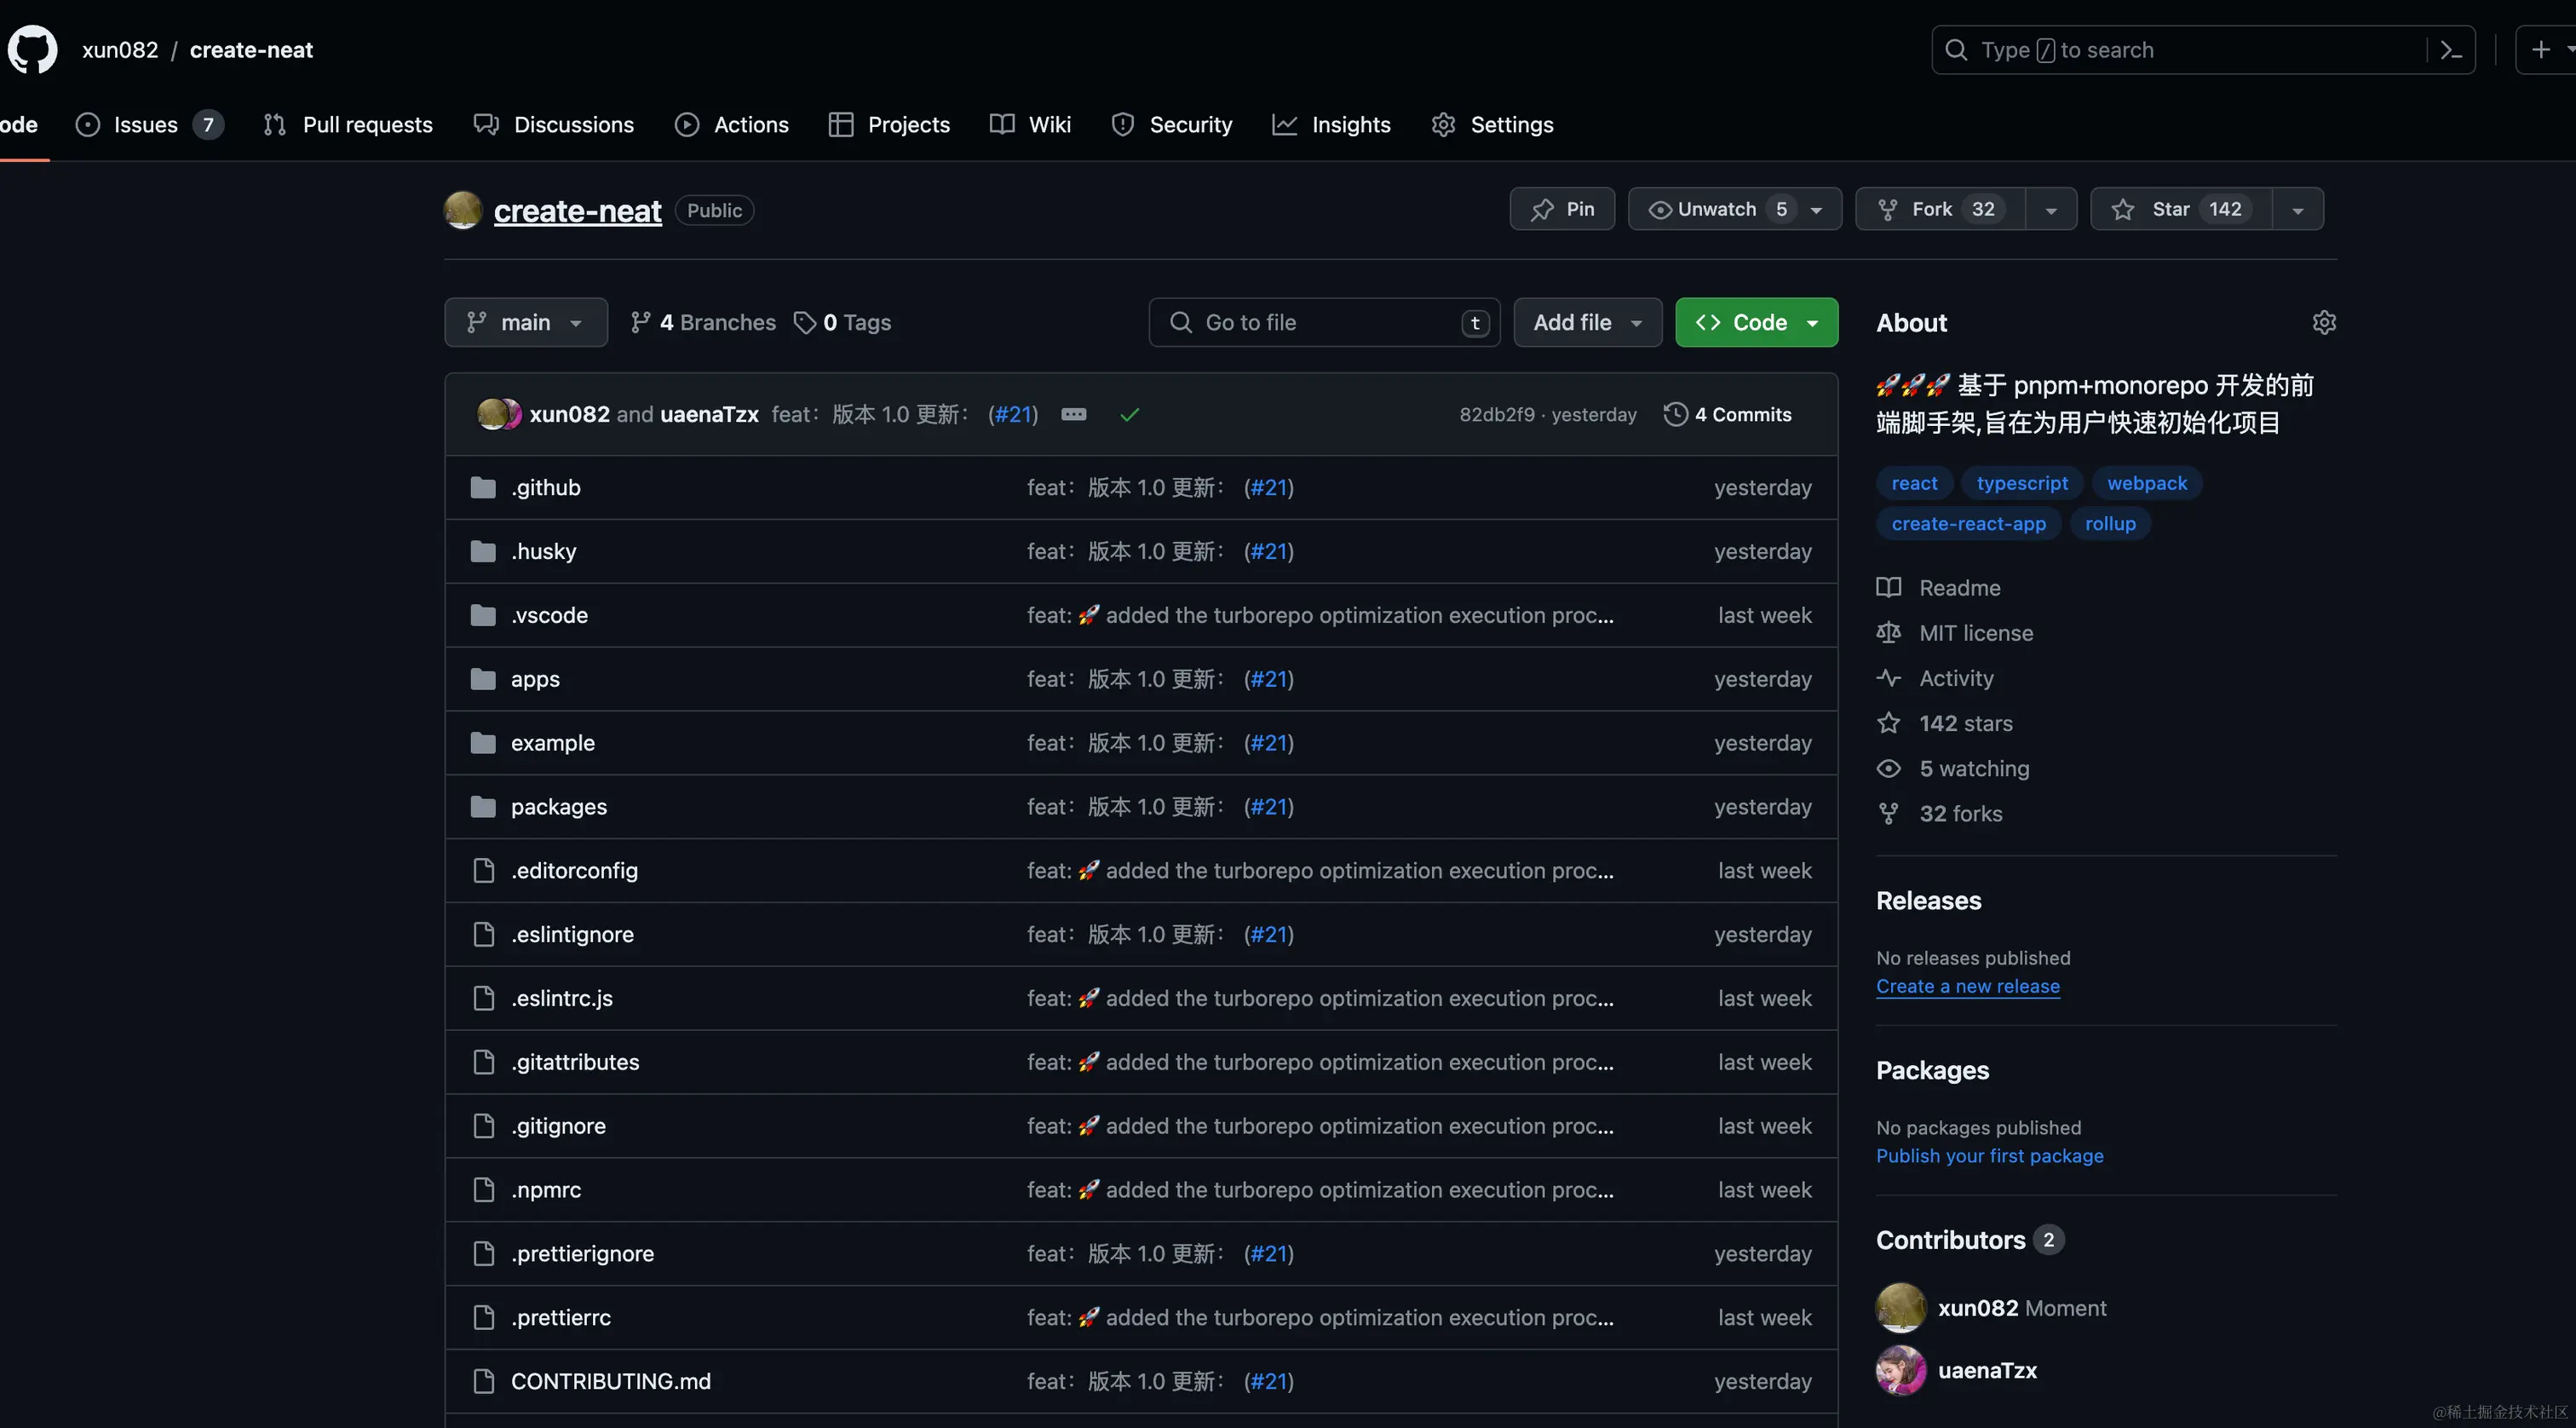This screenshot has width=2576, height=1428.
Task: Open the Projects tab
Action: coord(889,124)
